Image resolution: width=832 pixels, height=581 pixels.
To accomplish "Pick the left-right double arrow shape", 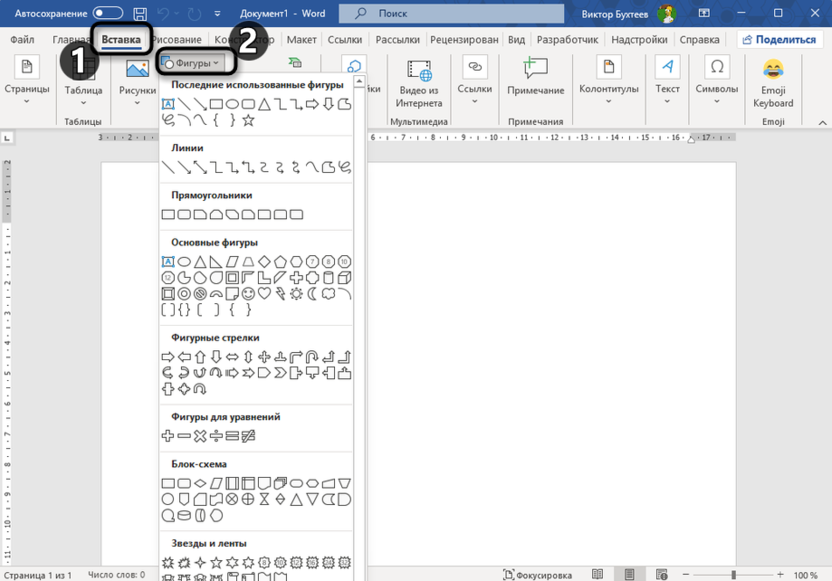I will point(232,357).
